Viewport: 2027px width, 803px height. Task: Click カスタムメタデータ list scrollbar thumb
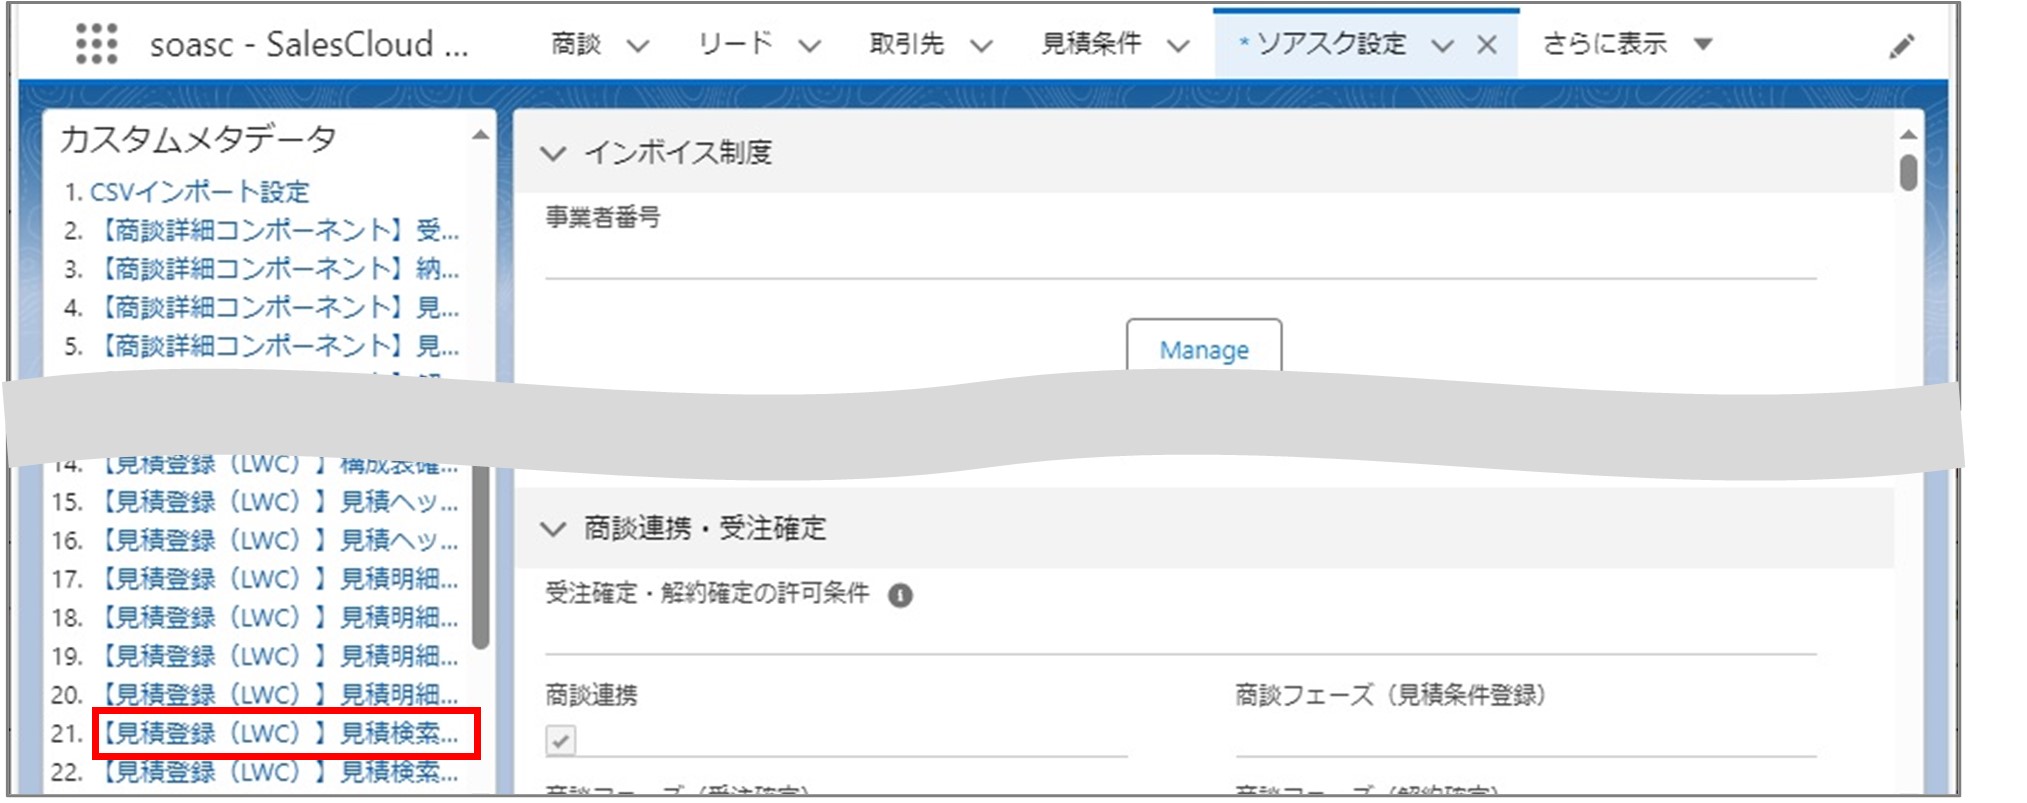480,557
